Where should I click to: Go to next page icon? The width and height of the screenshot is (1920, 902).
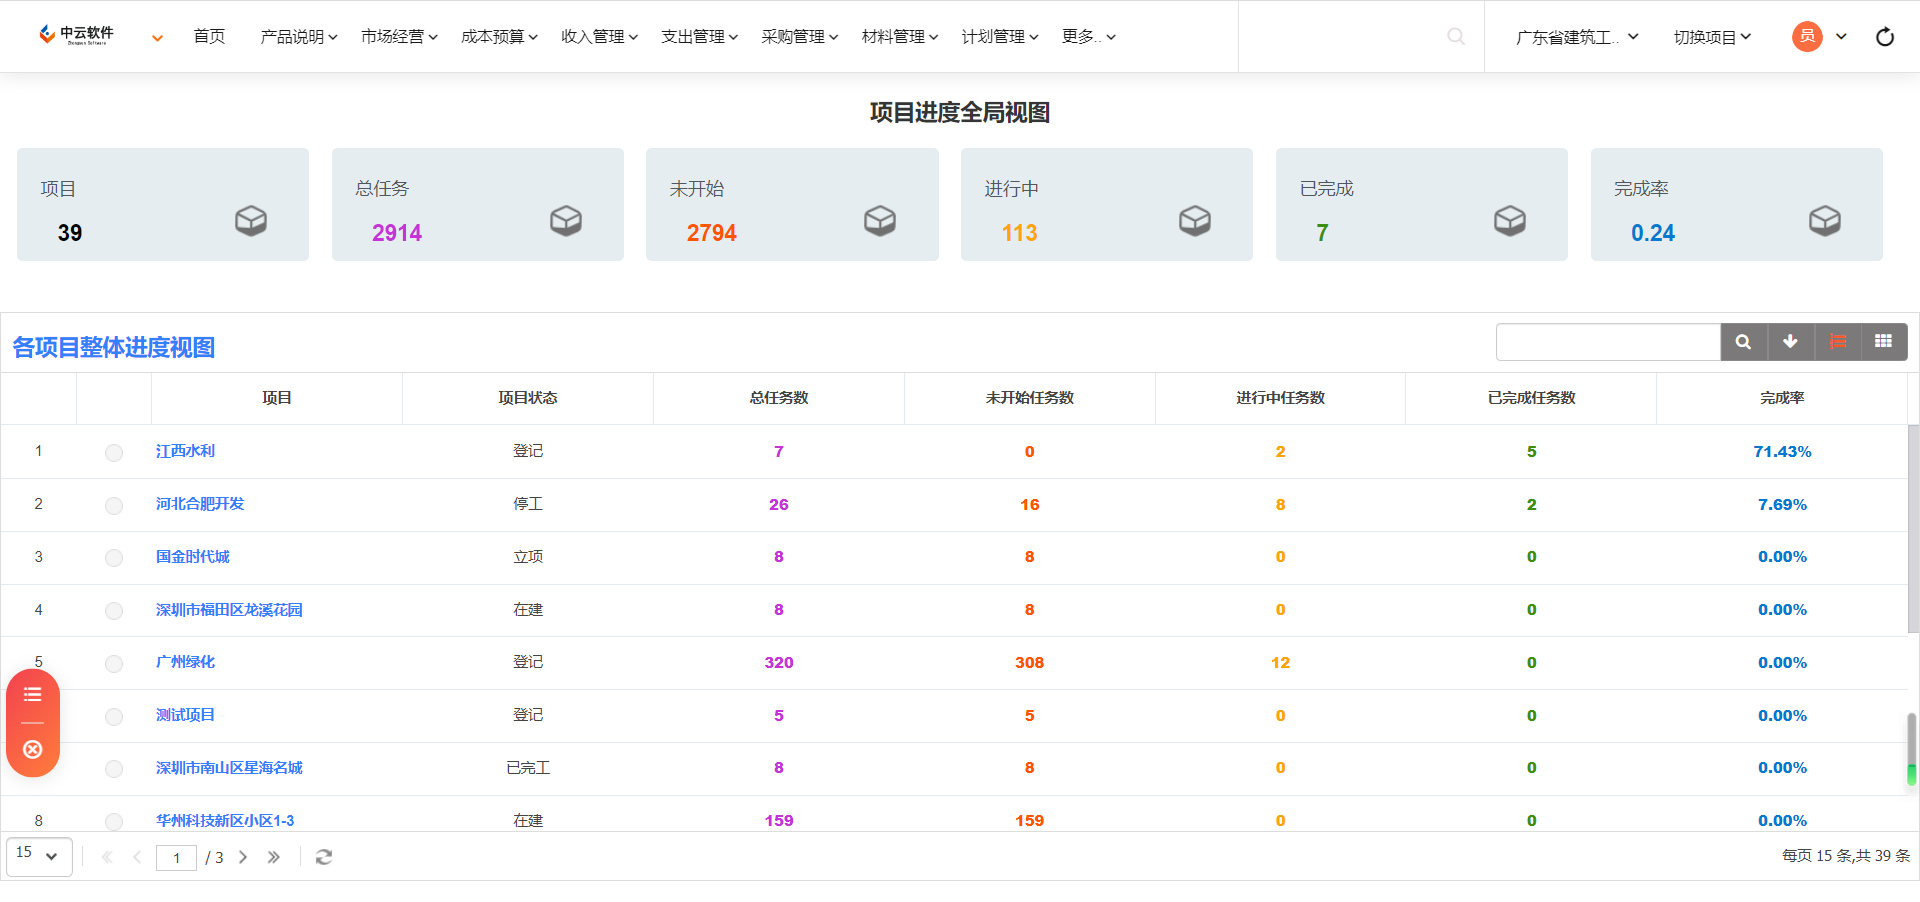(x=243, y=857)
